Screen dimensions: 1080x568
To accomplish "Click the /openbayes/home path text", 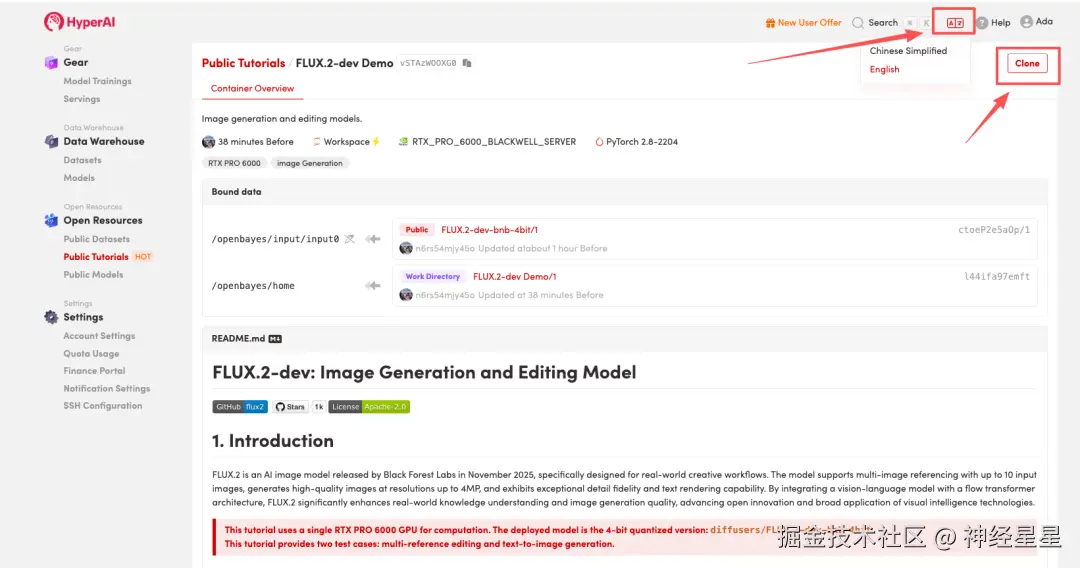I will [x=253, y=286].
